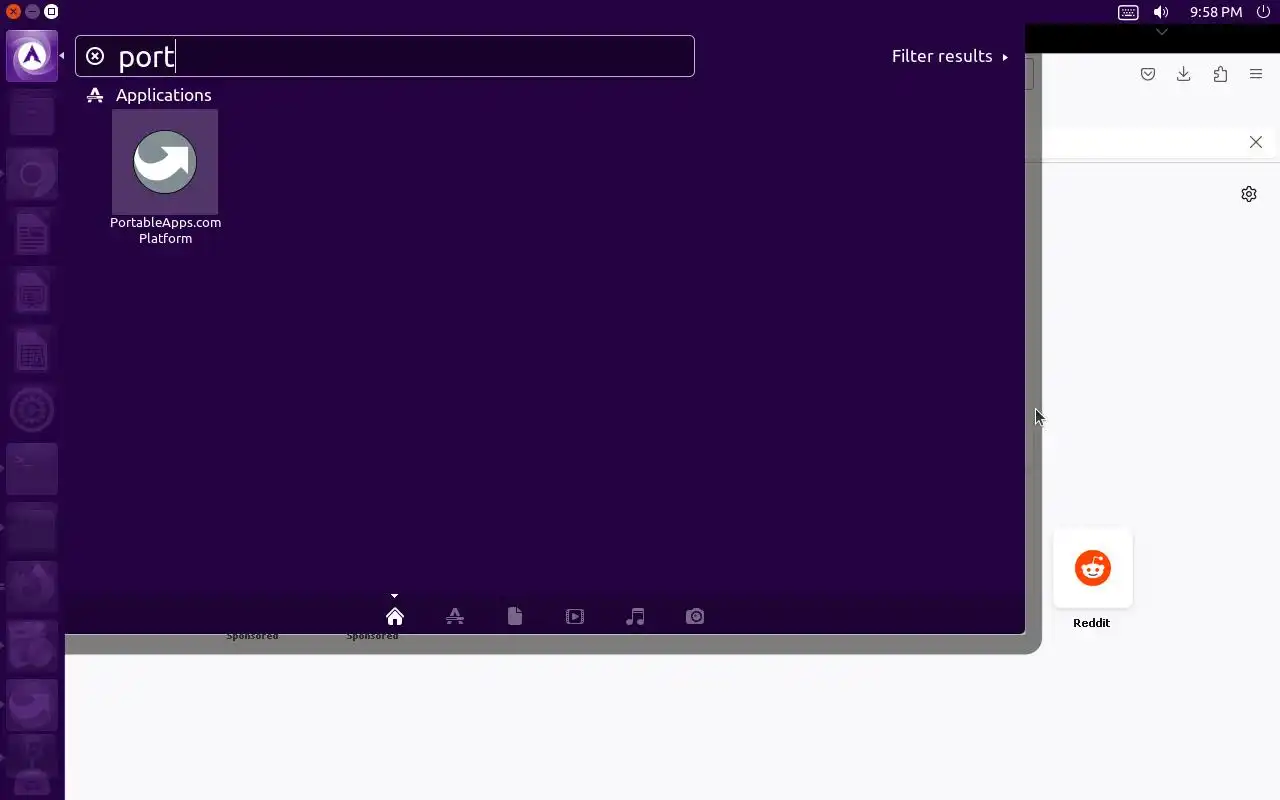Open LibreOffice Calc from the launcher
This screenshot has width=1280, height=800.
click(x=32, y=352)
